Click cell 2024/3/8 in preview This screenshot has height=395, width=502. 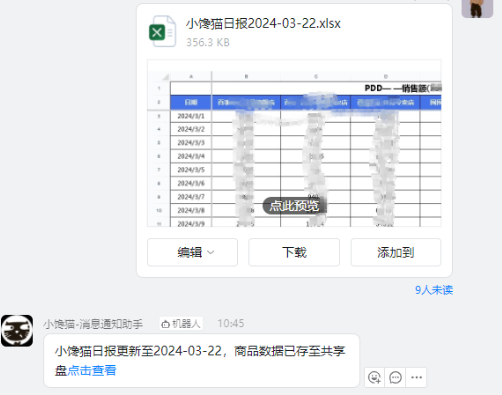click(191, 210)
